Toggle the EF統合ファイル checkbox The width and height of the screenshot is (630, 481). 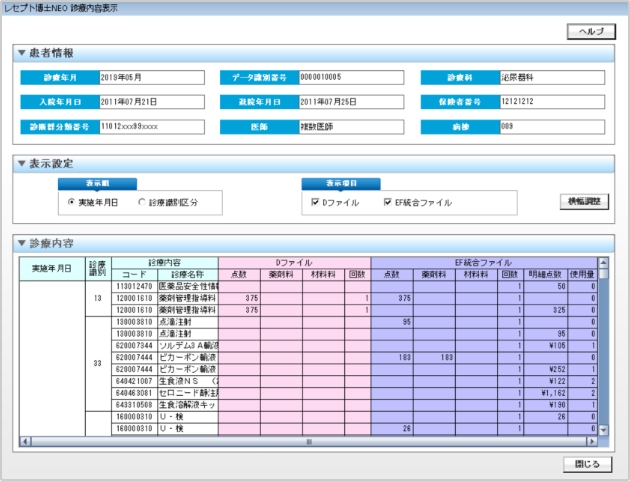387,202
